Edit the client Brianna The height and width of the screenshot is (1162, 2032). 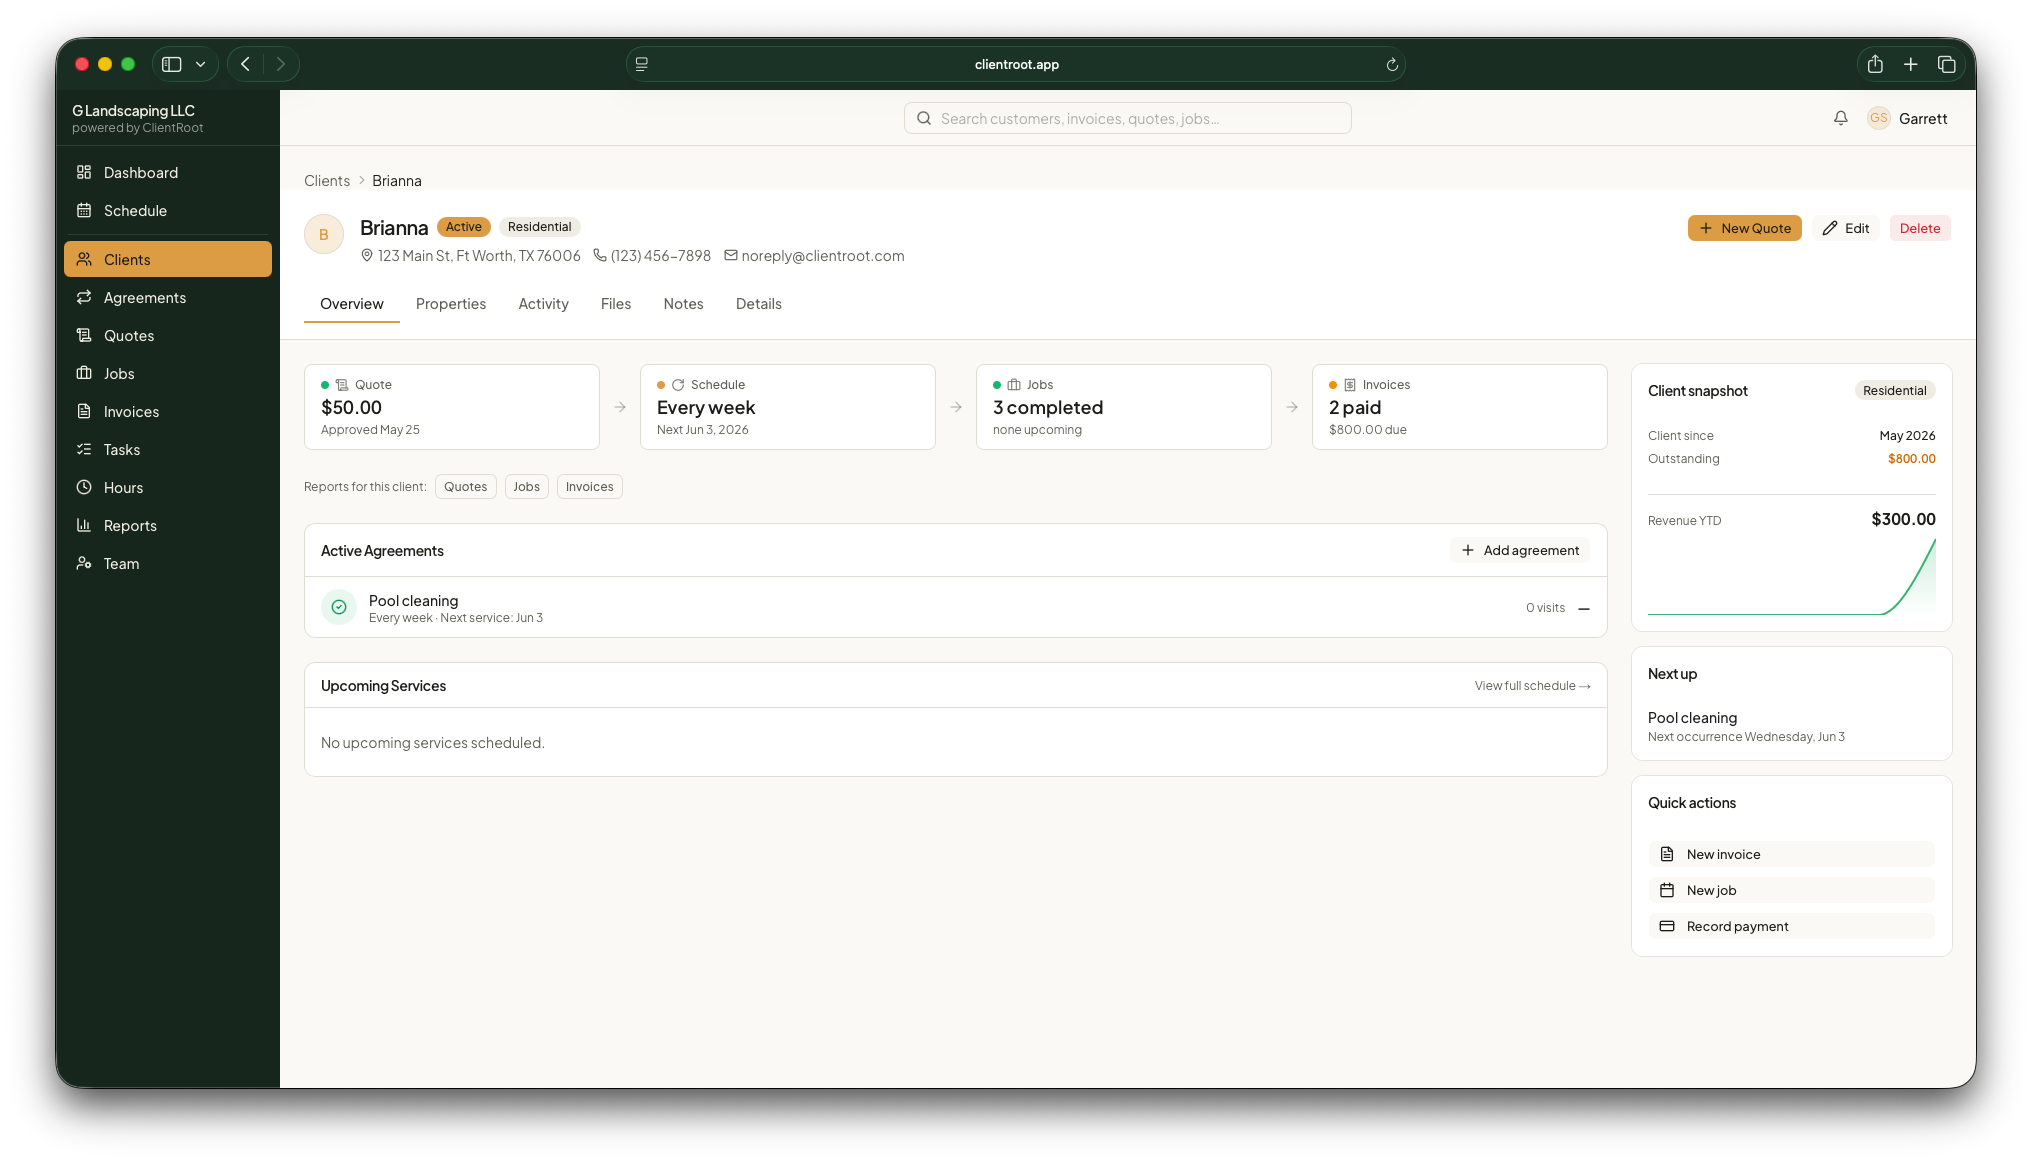pyautogui.click(x=1845, y=228)
